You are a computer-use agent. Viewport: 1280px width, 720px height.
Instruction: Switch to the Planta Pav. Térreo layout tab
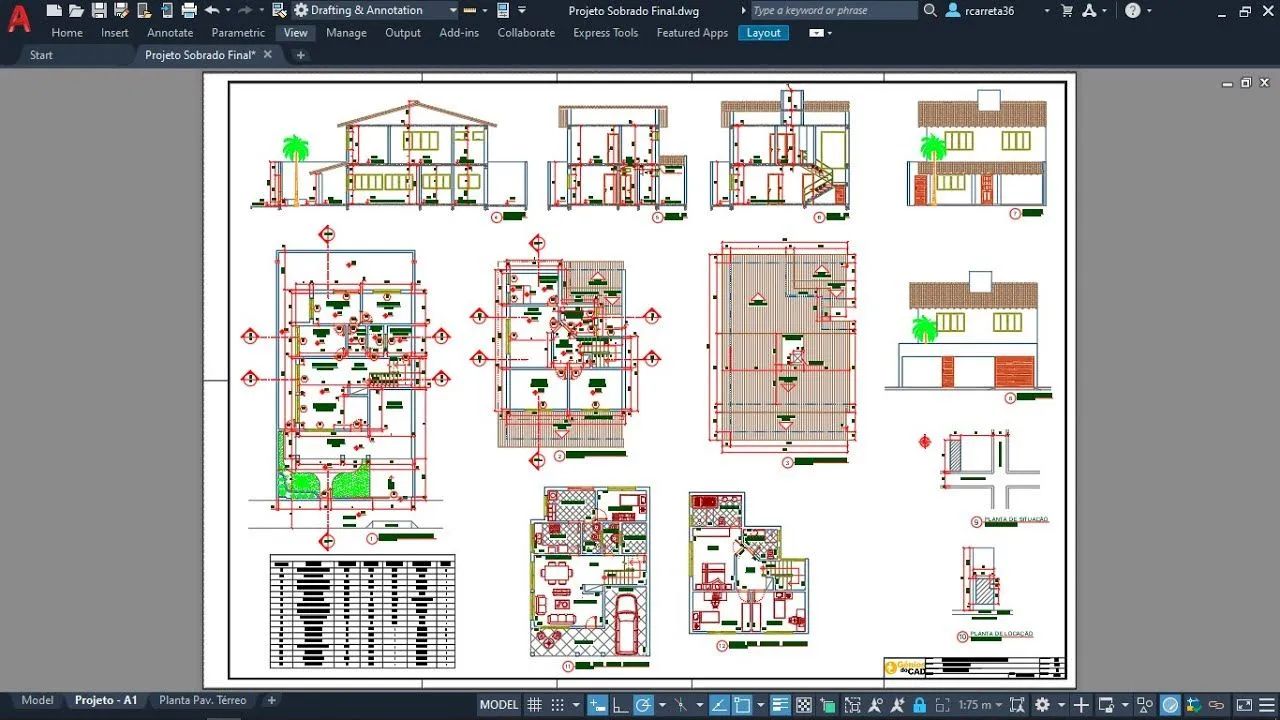[203, 700]
